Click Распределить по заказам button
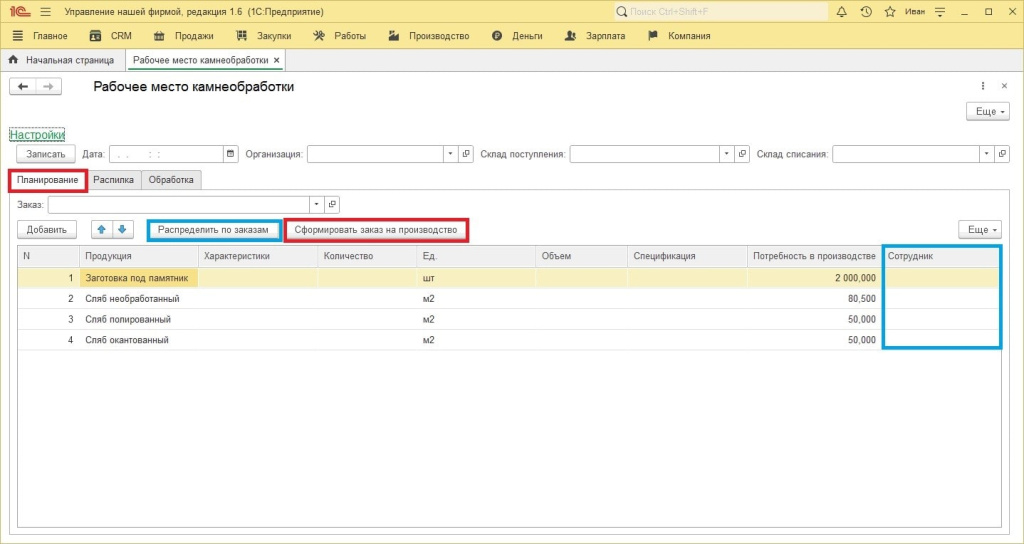The width and height of the screenshot is (1024, 544). 213,230
